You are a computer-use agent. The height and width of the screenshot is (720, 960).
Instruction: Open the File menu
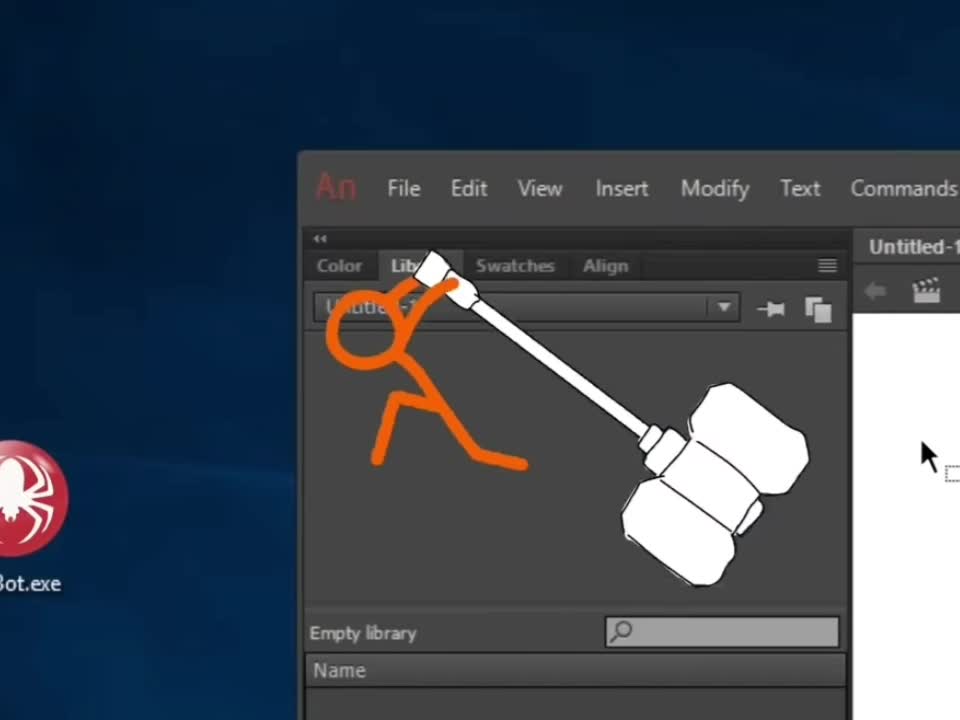(403, 188)
